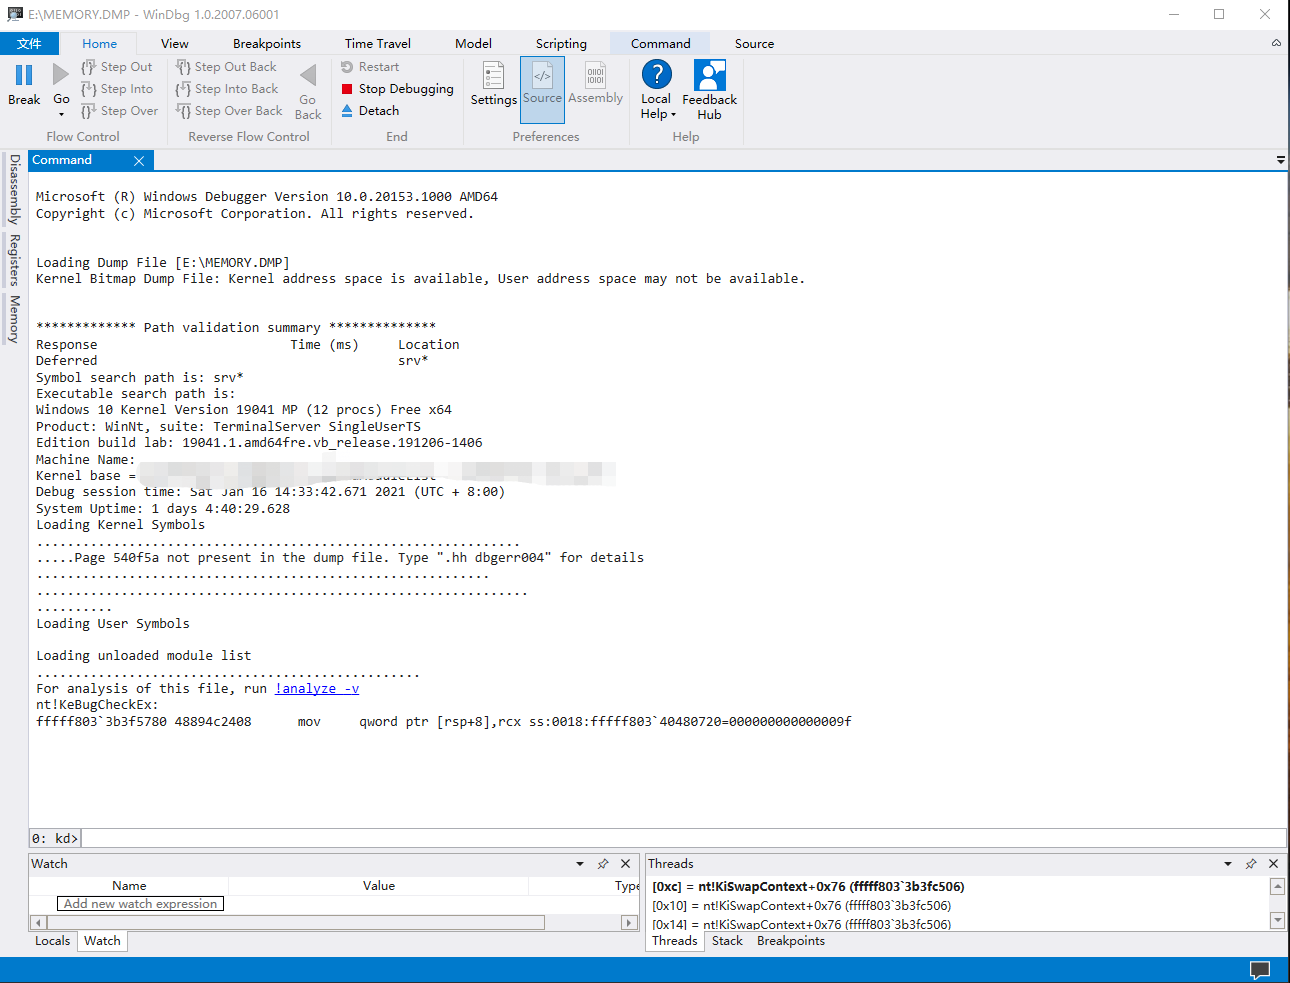Select the Breakpoints ribbon tab
This screenshot has width=1290, height=983.
point(267,43)
